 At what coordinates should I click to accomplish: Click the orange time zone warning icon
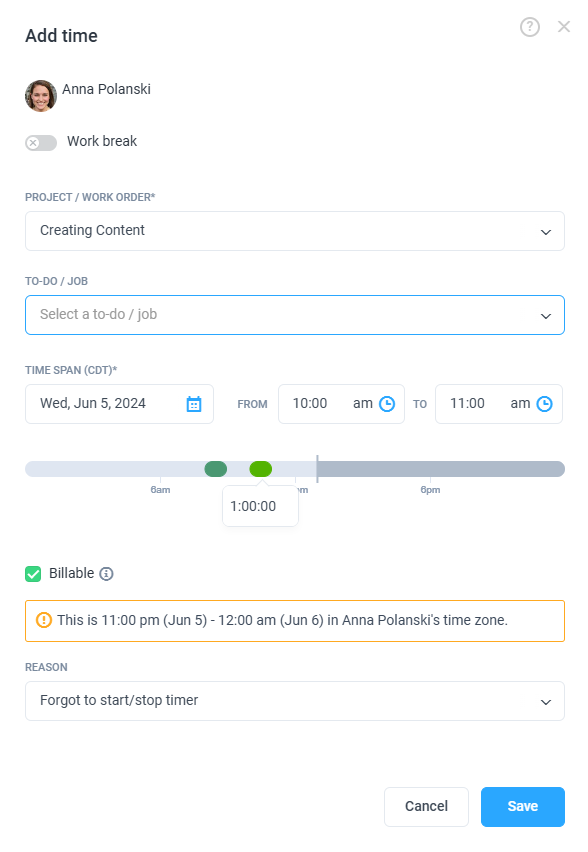coord(43,620)
